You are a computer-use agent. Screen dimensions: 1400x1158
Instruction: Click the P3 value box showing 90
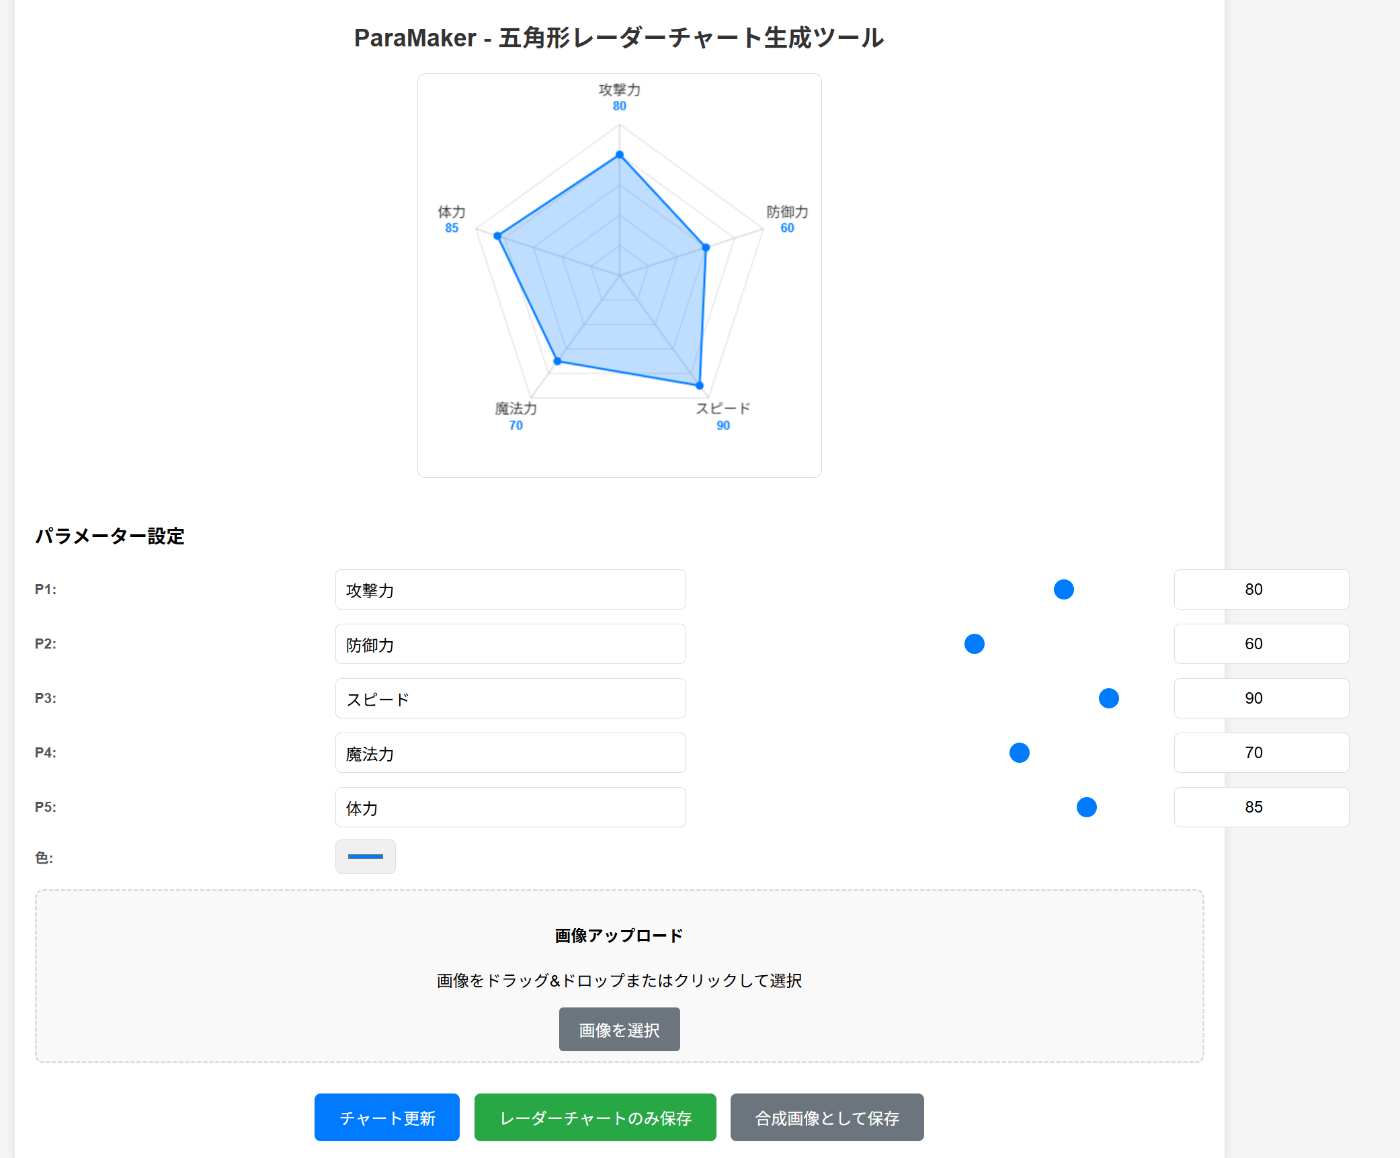(x=1262, y=699)
